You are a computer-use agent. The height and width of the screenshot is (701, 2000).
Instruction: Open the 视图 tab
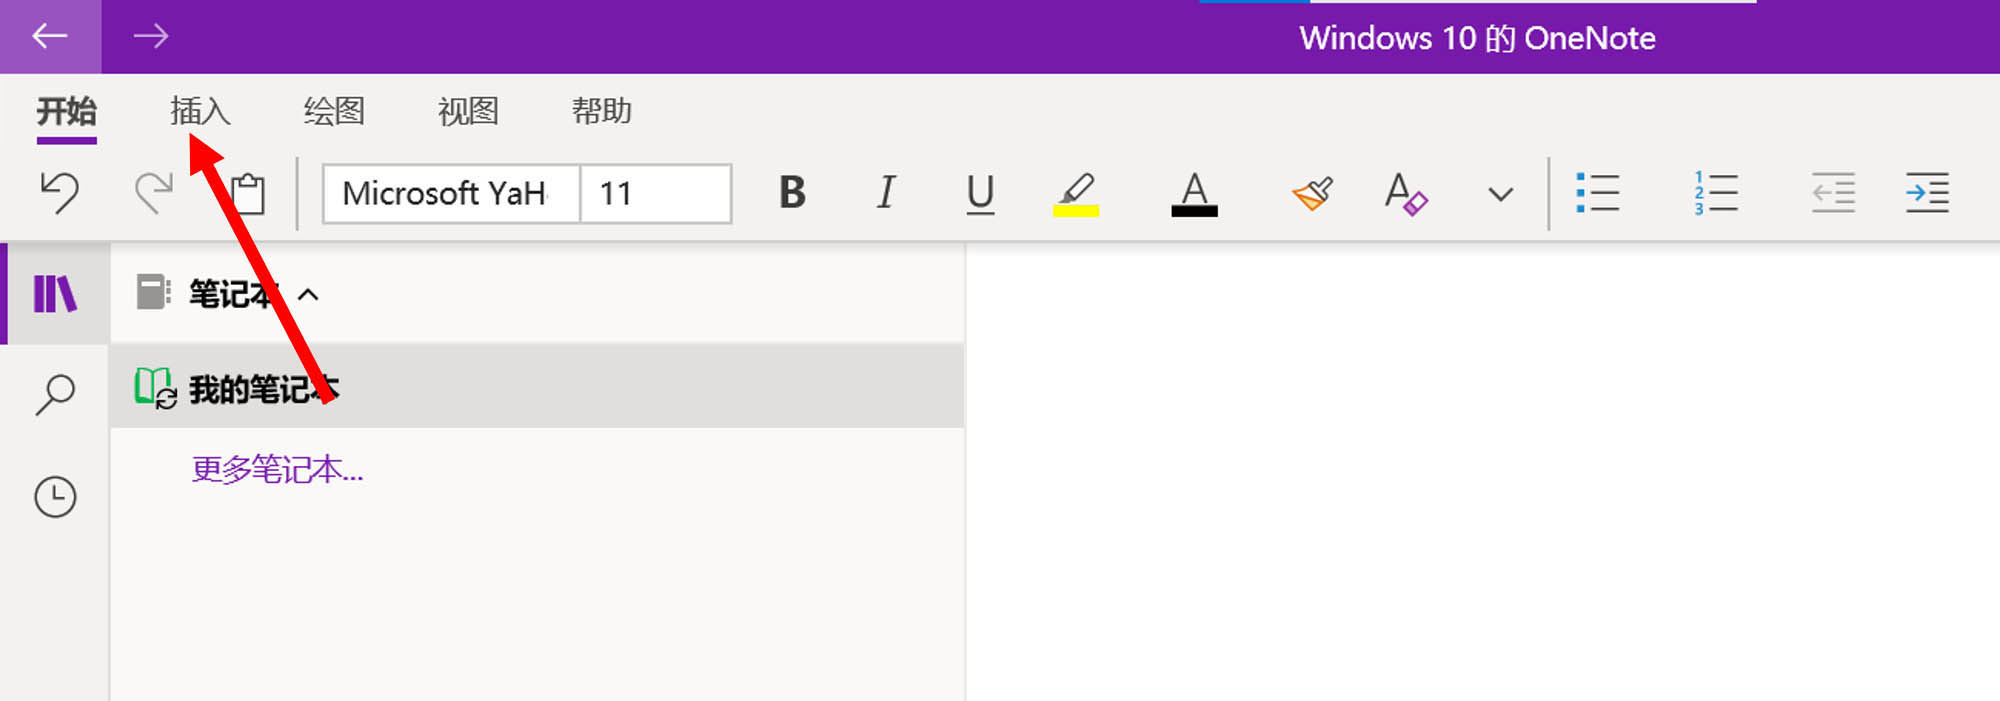click(468, 111)
